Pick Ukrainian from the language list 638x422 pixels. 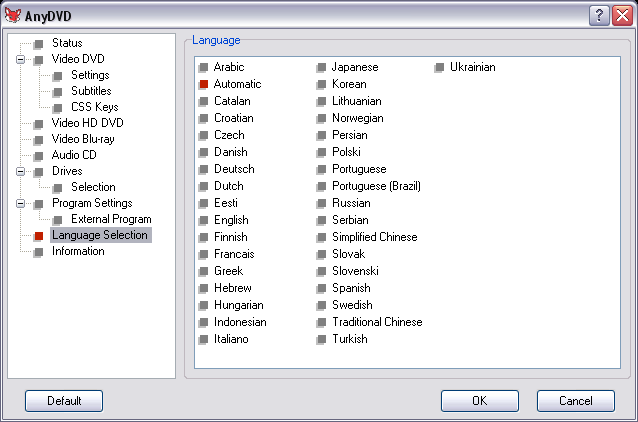472,67
